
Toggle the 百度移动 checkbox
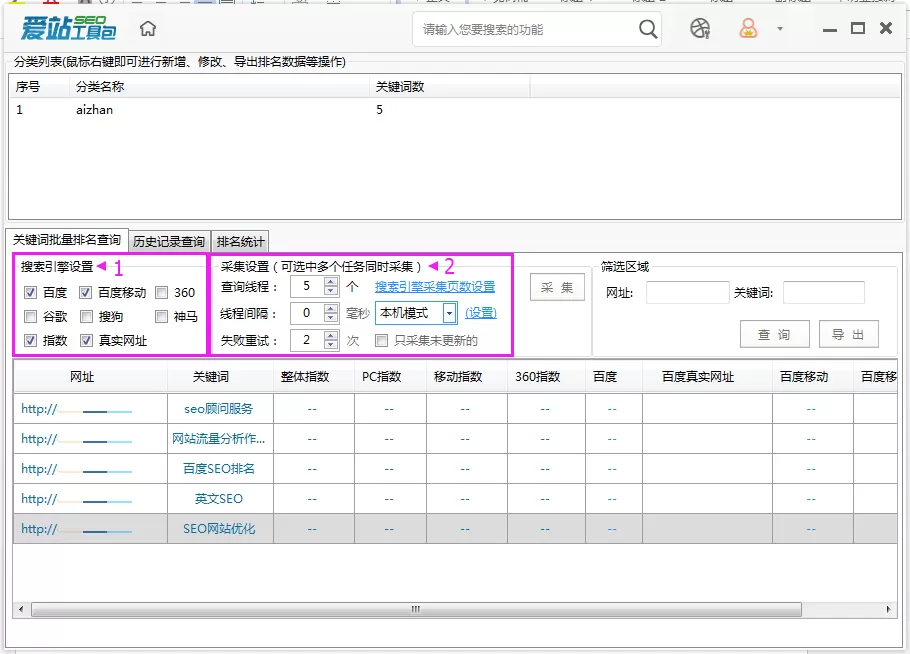point(86,292)
